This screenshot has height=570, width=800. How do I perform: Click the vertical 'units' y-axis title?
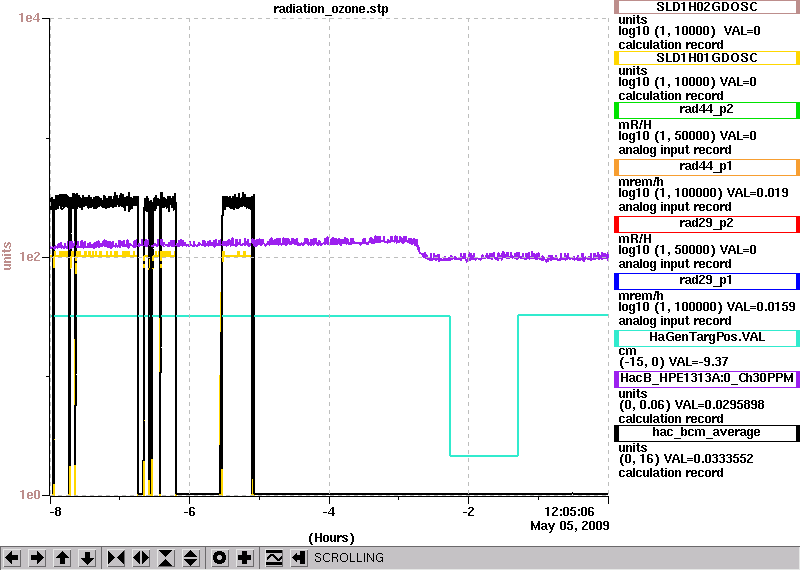click(x=7, y=256)
